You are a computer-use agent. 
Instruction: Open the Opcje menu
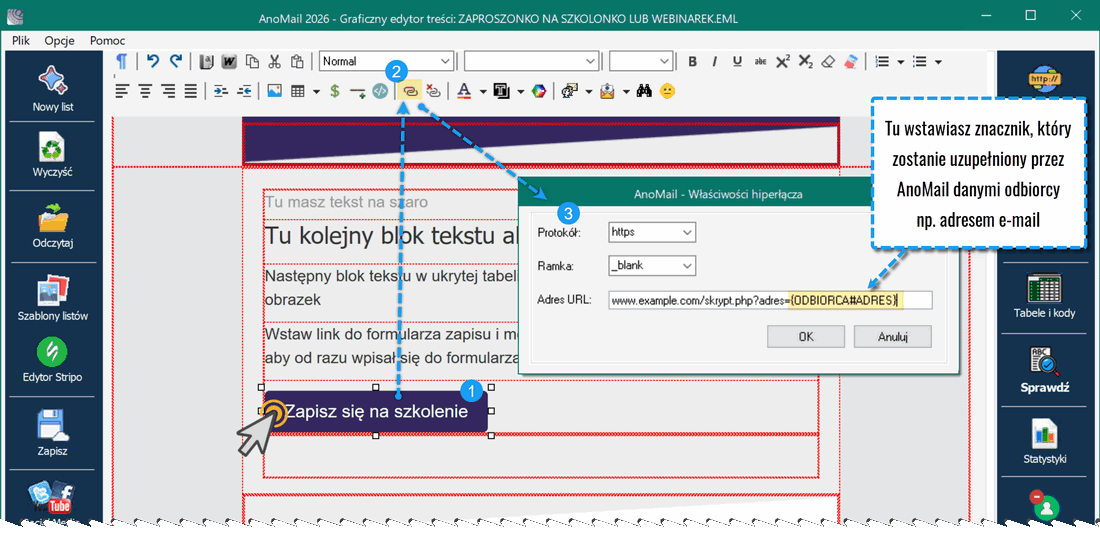(x=60, y=41)
